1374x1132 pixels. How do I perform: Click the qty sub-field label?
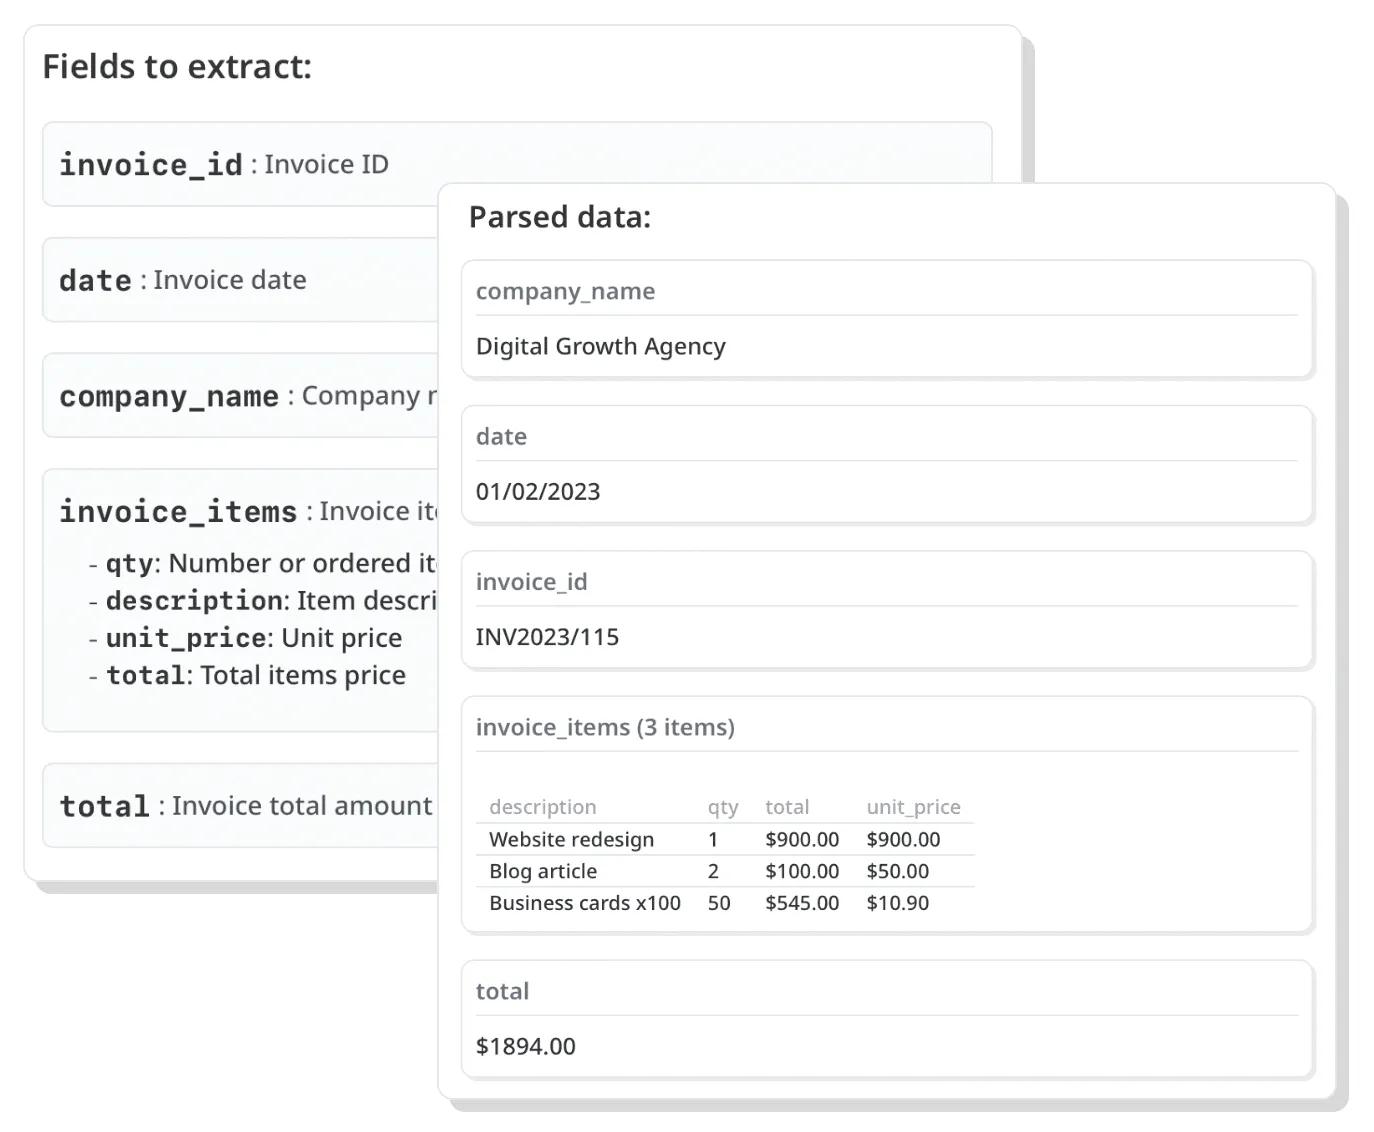coord(128,563)
